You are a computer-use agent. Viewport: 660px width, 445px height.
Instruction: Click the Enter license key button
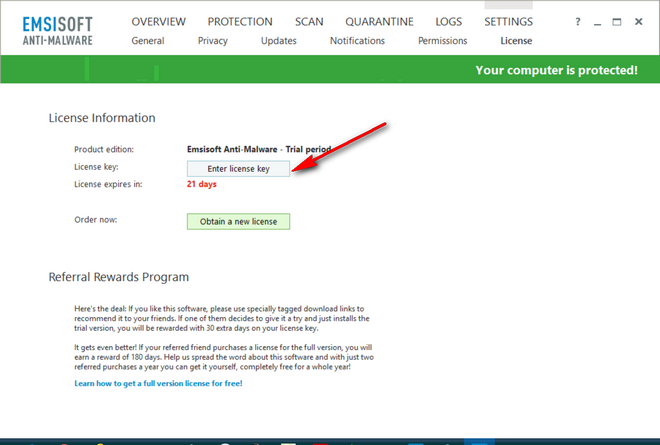238,169
